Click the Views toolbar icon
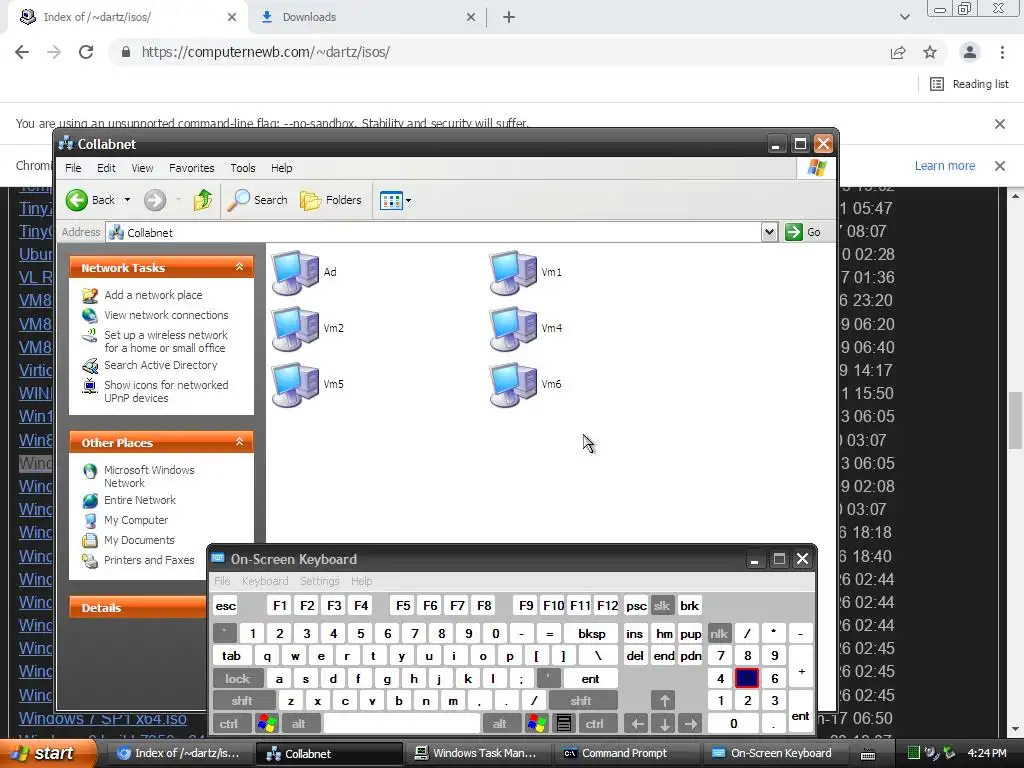1024x768 pixels. 391,200
